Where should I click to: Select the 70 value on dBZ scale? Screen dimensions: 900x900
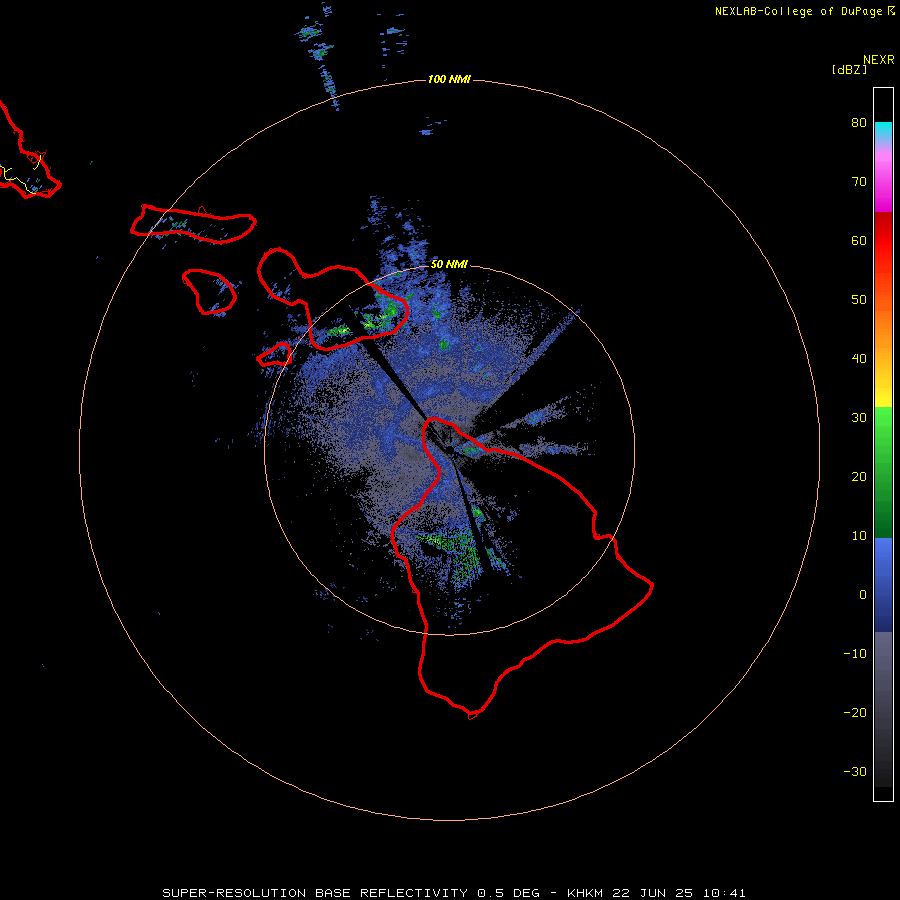tap(859, 181)
